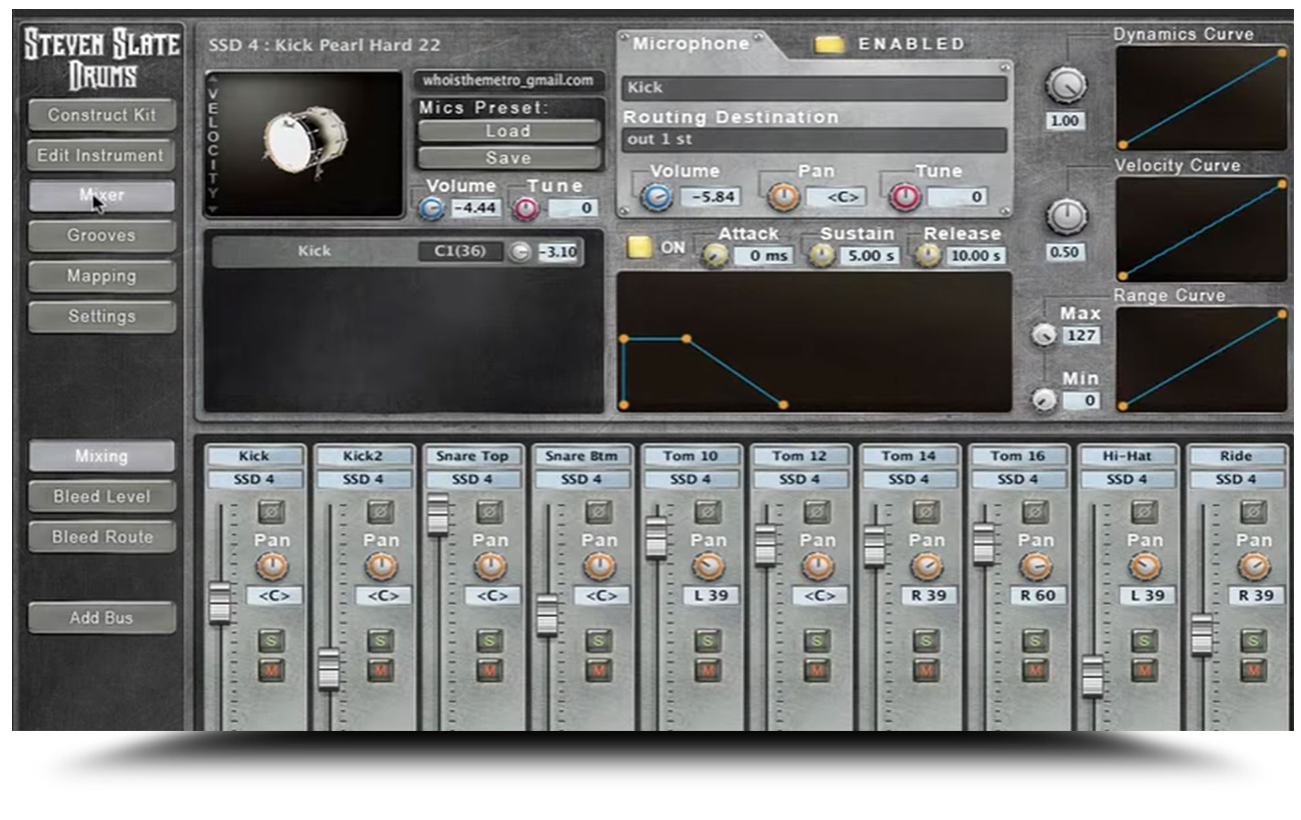1301x820 pixels.
Task: Click the Velocity Curve knob
Action: 1067,215
